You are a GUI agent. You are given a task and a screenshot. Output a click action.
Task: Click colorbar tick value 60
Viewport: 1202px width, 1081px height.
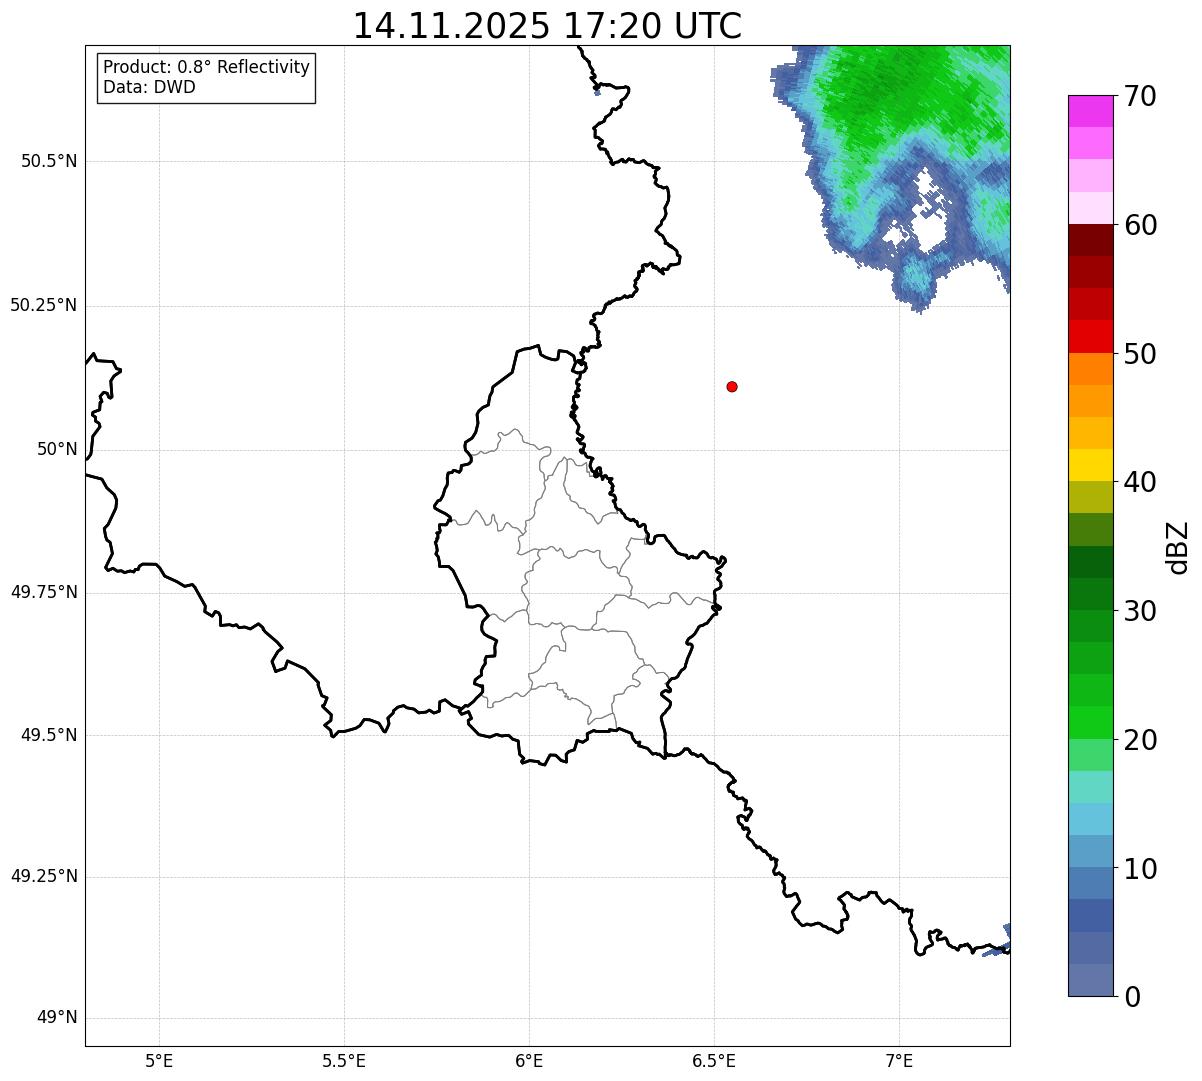(1140, 225)
